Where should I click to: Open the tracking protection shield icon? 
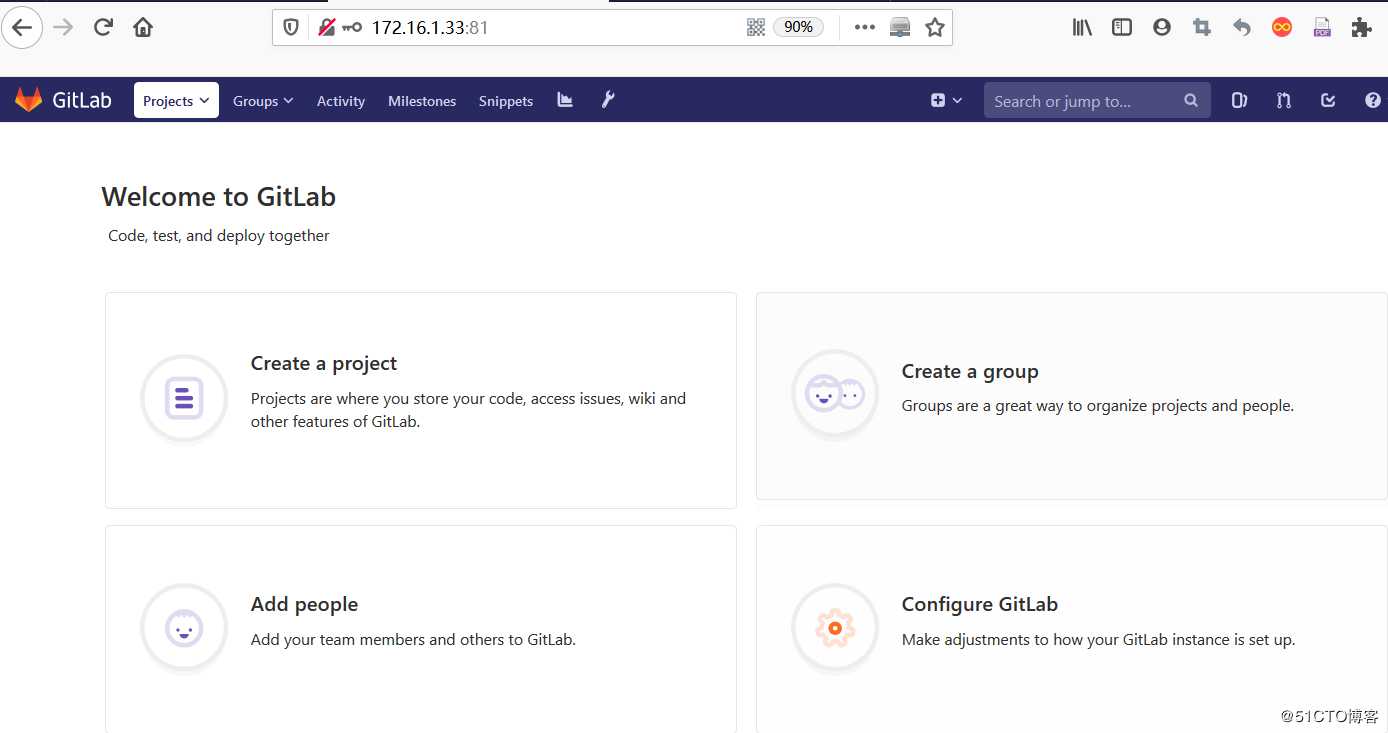(x=291, y=27)
